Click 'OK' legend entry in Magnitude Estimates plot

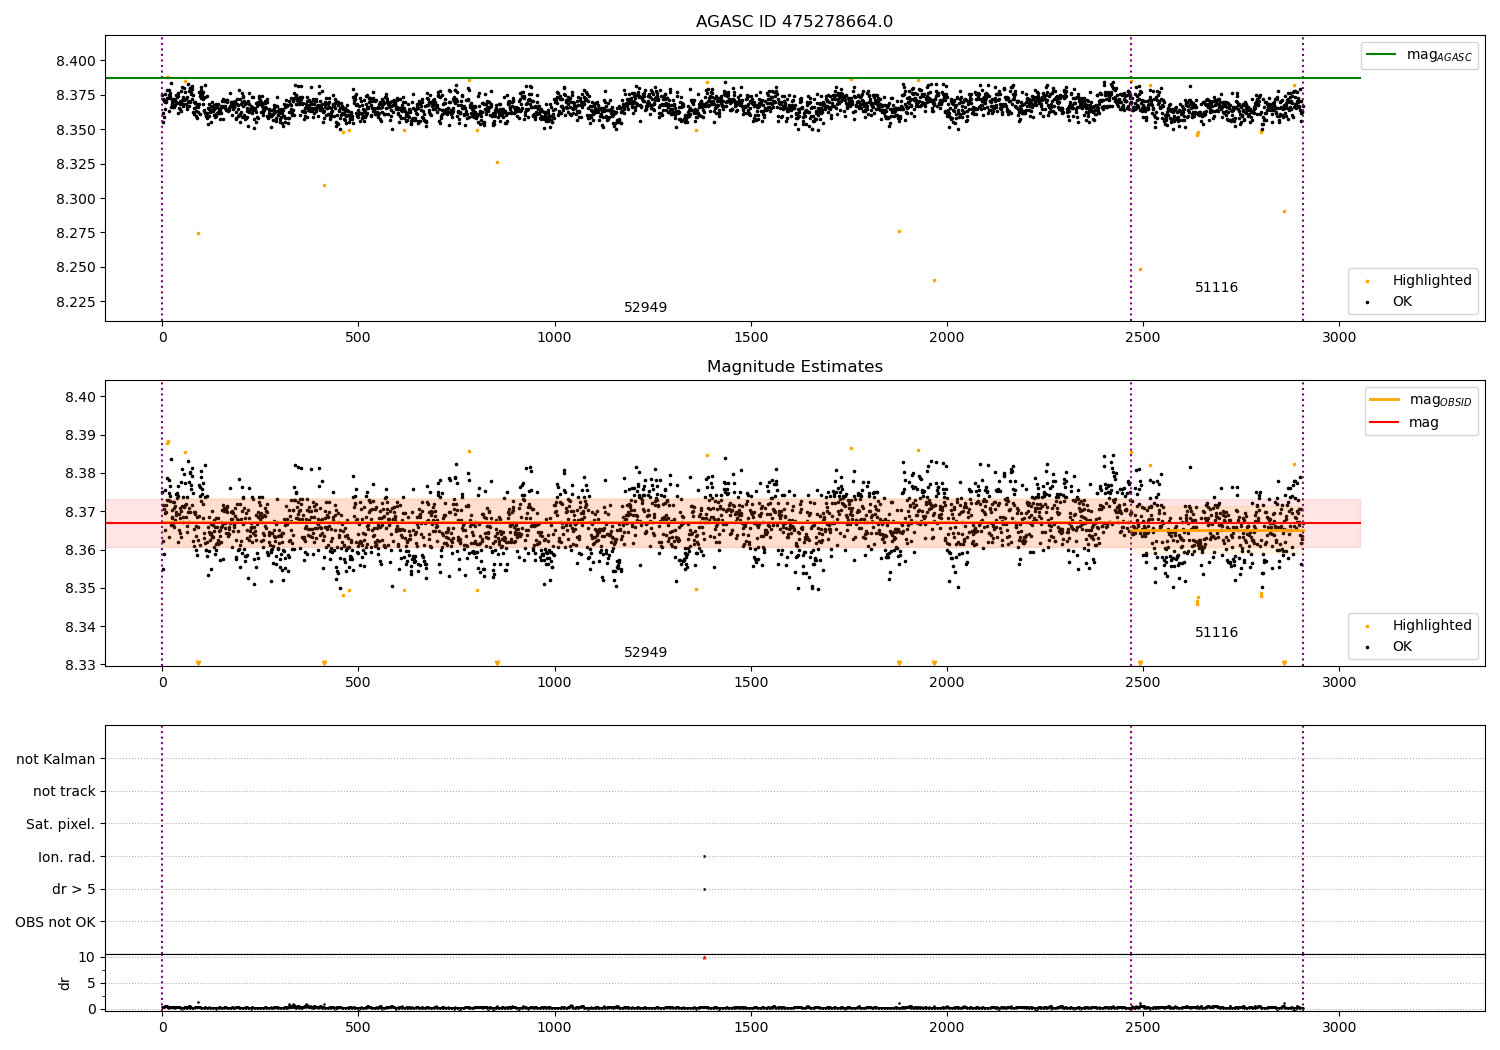[x=1402, y=647]
